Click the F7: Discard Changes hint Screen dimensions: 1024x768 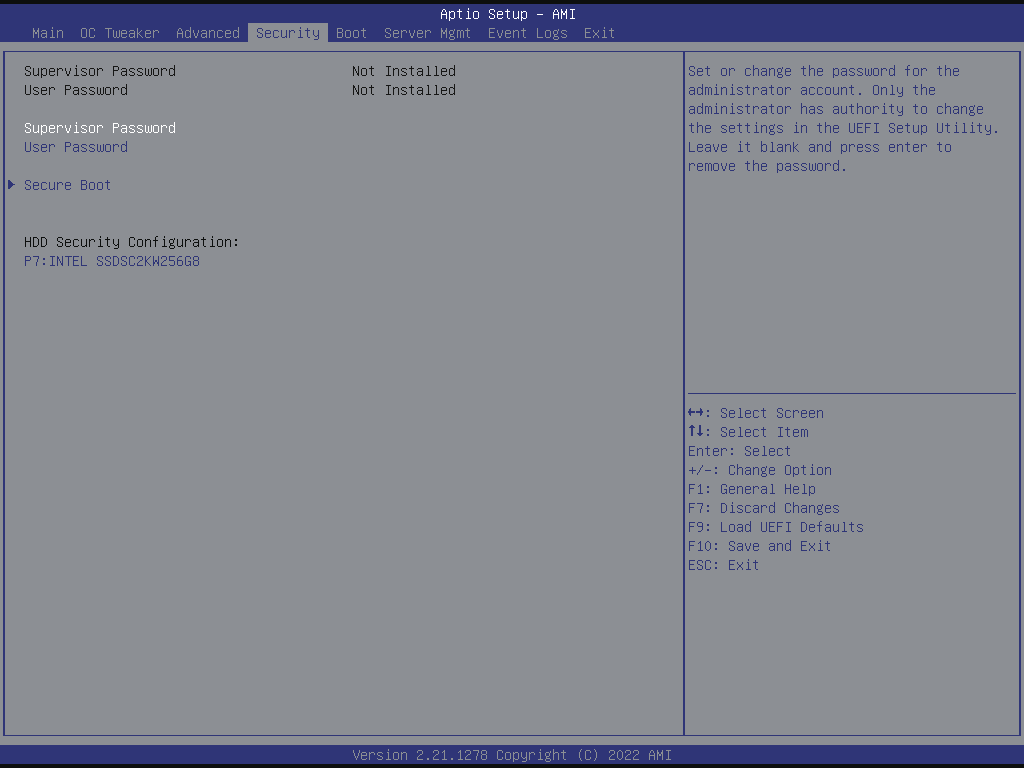point(764,508)
